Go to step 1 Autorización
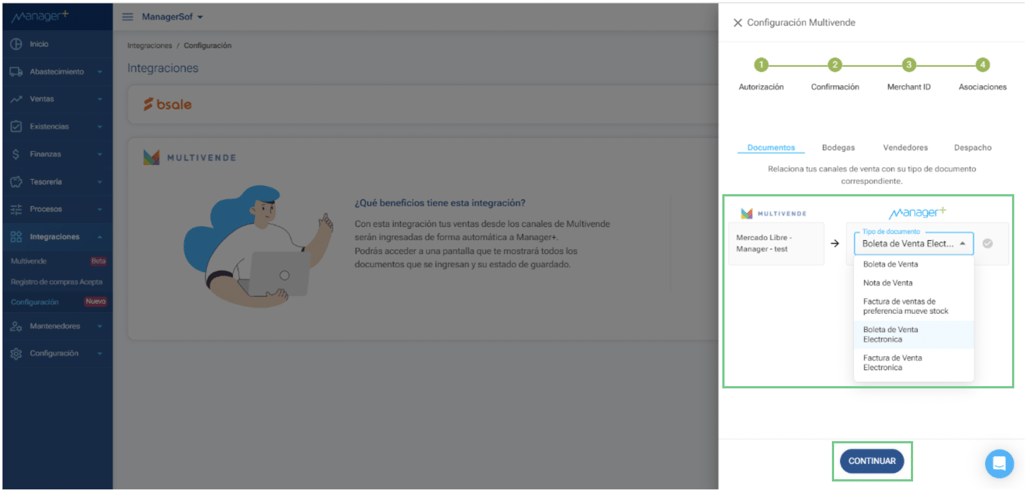1032x493 pixels. coord(761,65)
